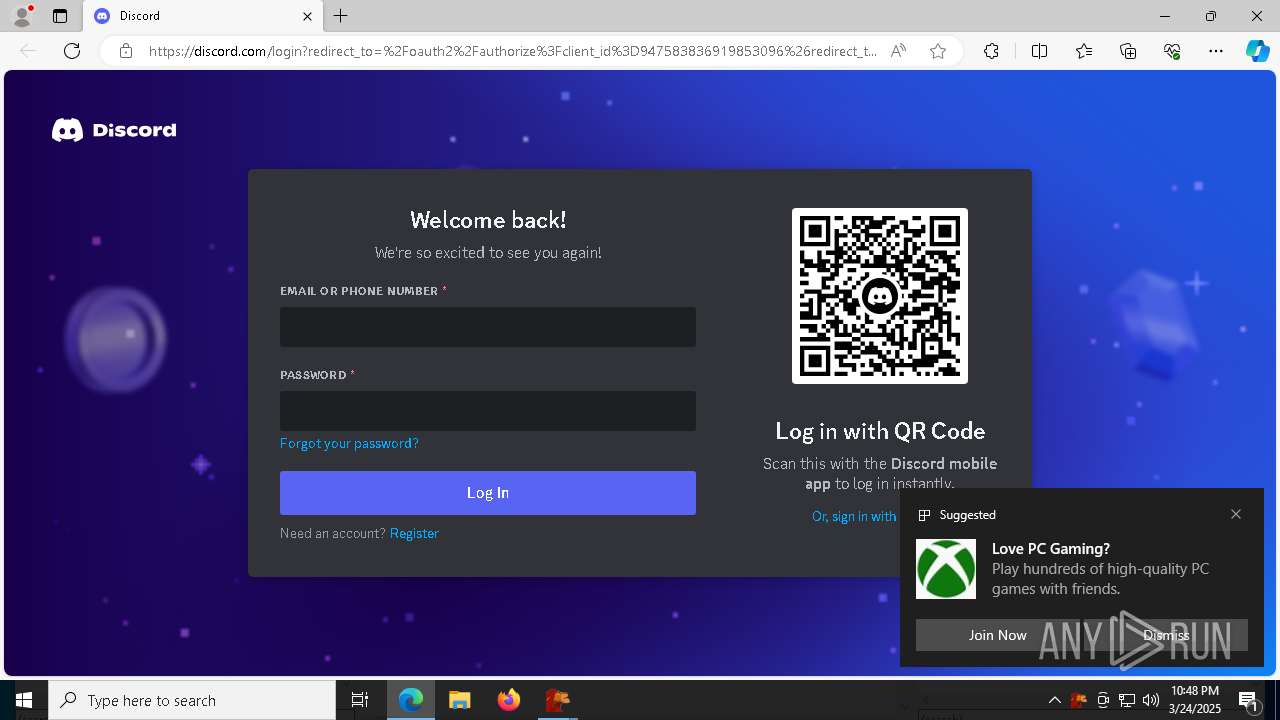Screen dimensions: 1280x720
Task: Open the Extensions puzzle icon
Action: (991, 51)
